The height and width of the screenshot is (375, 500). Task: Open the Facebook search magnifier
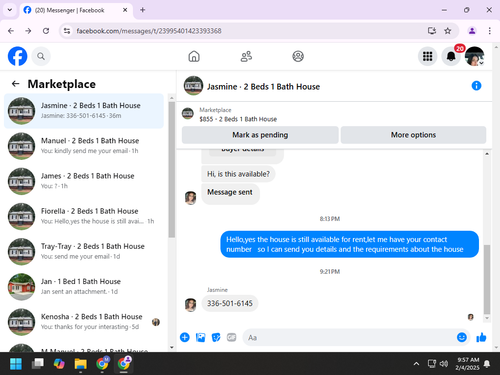[41, 56]
